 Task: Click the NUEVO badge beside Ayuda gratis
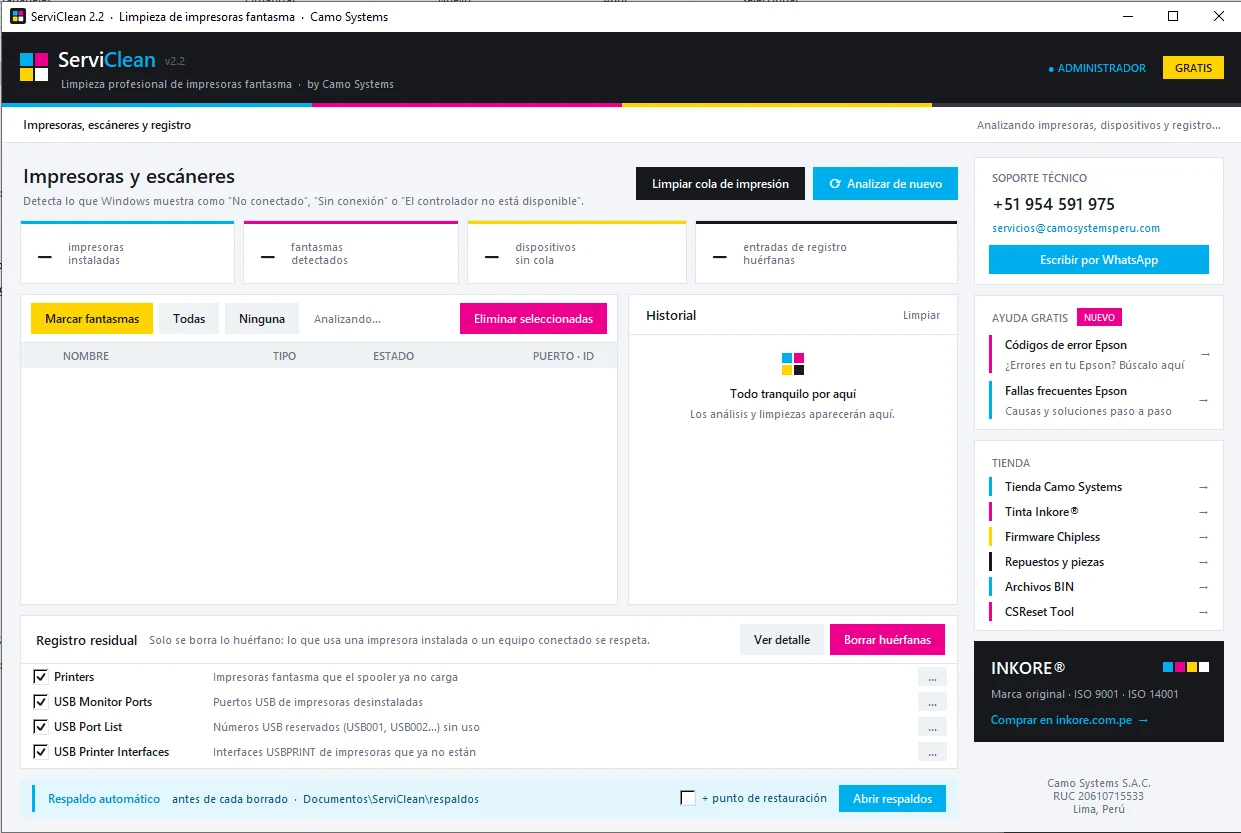coord(1099,318)
